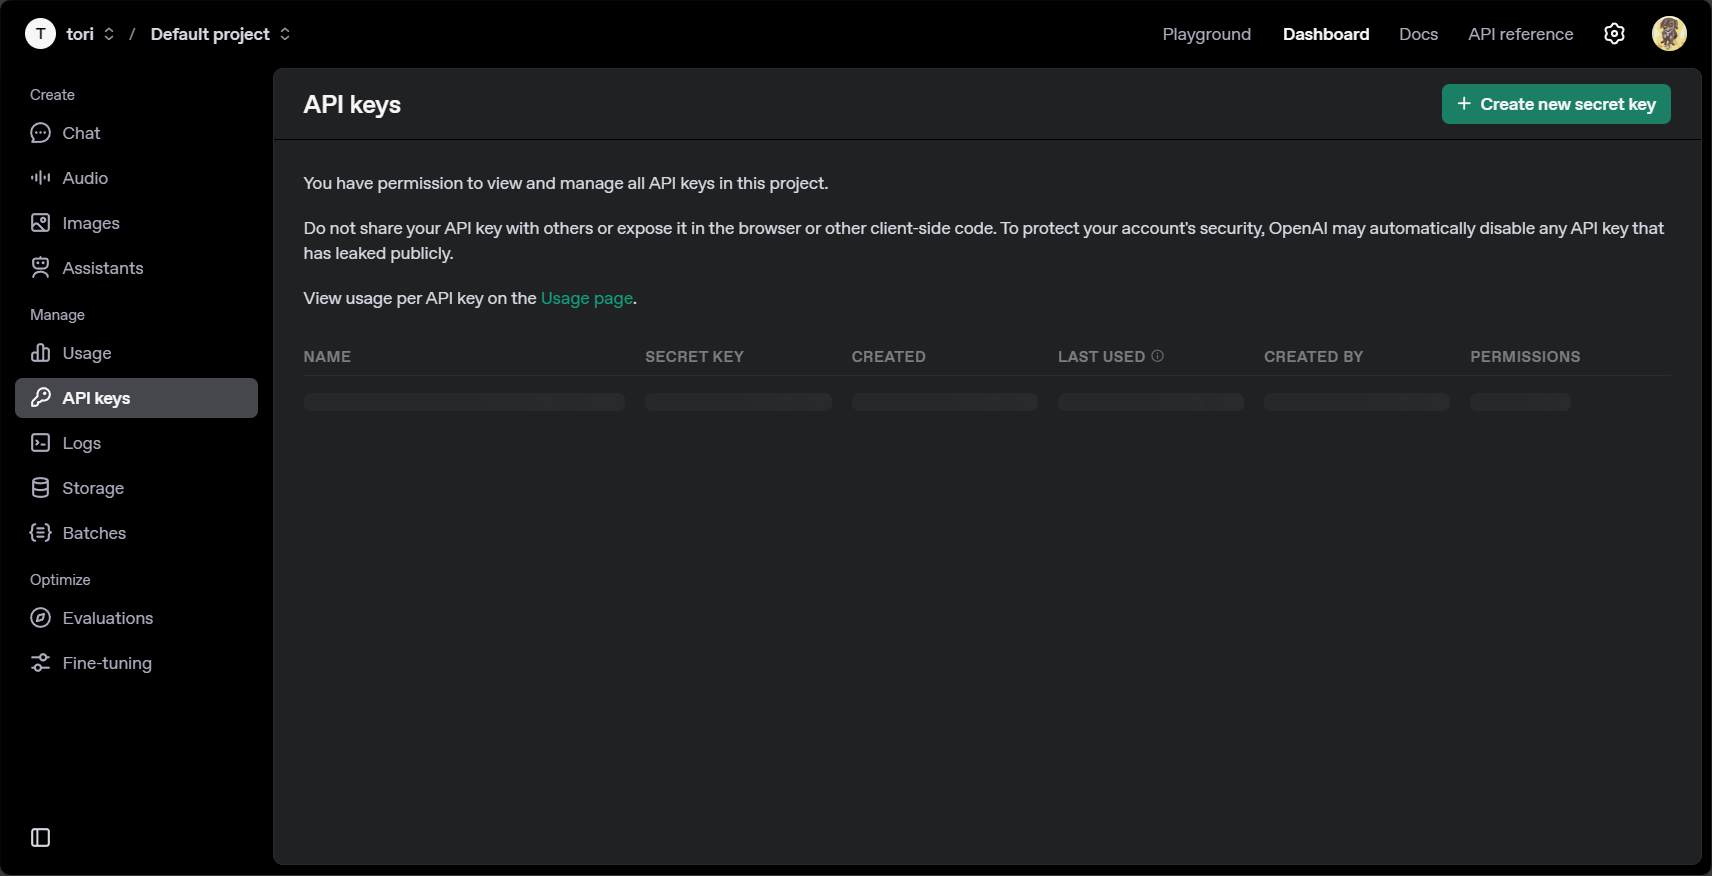Select API keys in the sidebar
The image size is (1712, 876).
coord(136,398)
